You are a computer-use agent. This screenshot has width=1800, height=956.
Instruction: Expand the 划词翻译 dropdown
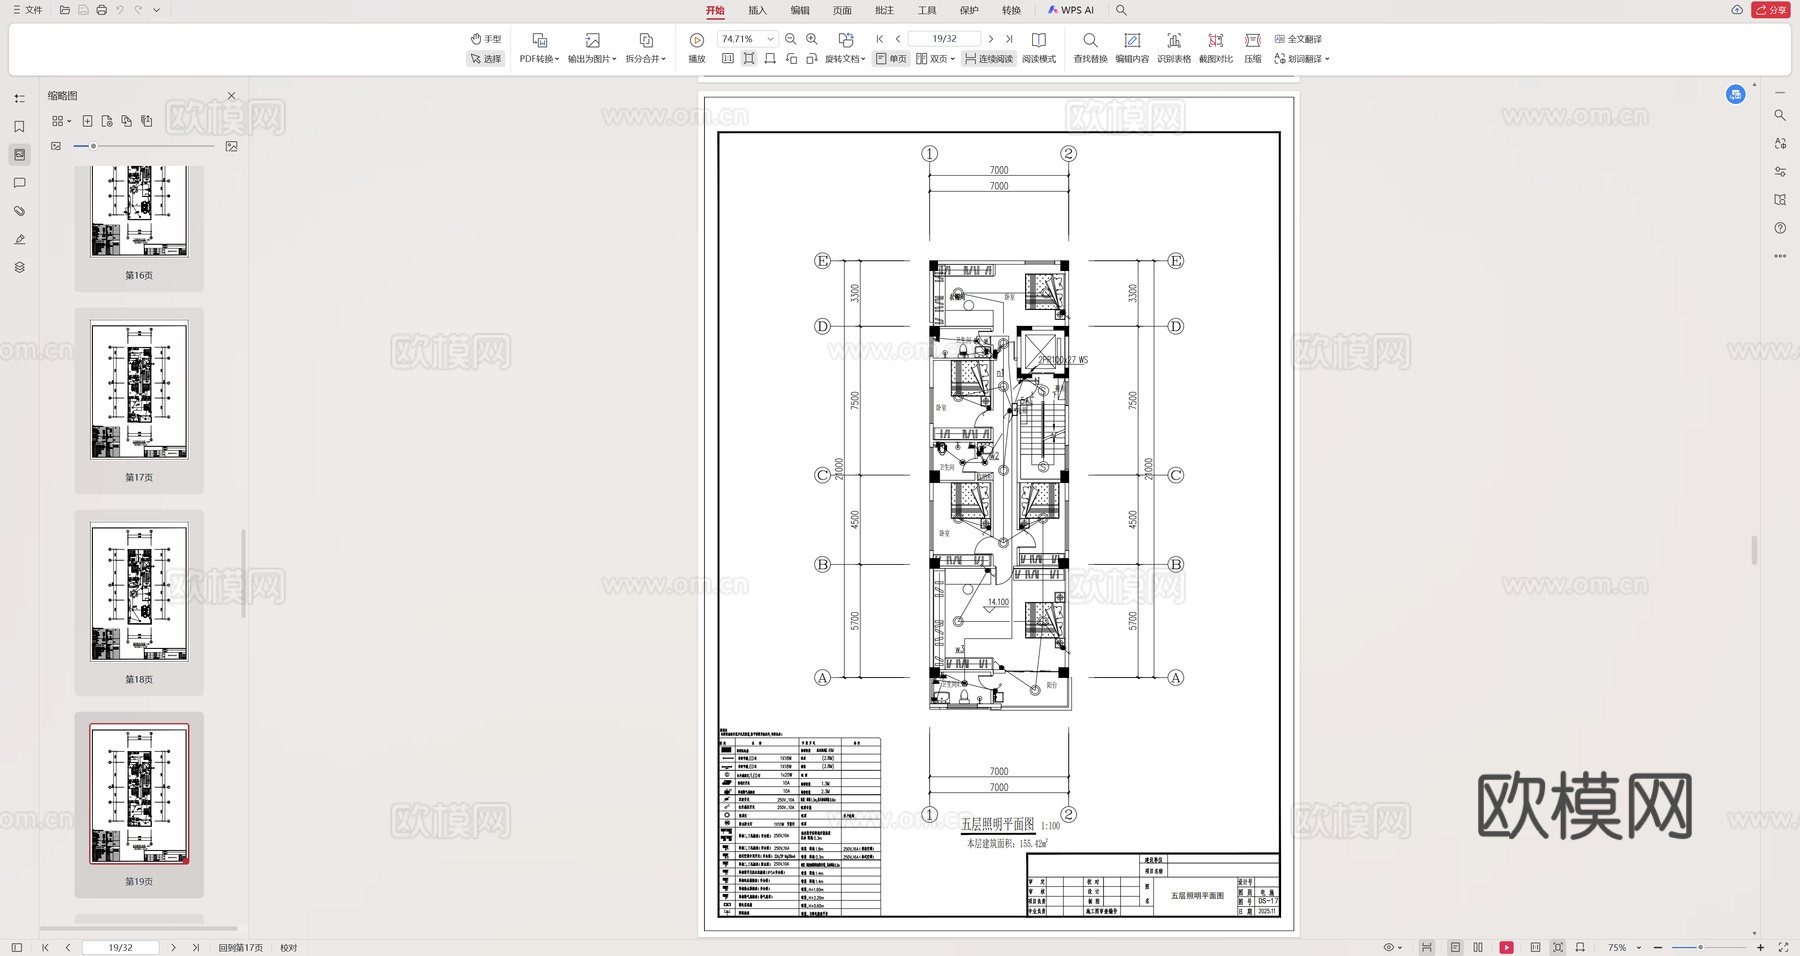[x=1302, y=59]
